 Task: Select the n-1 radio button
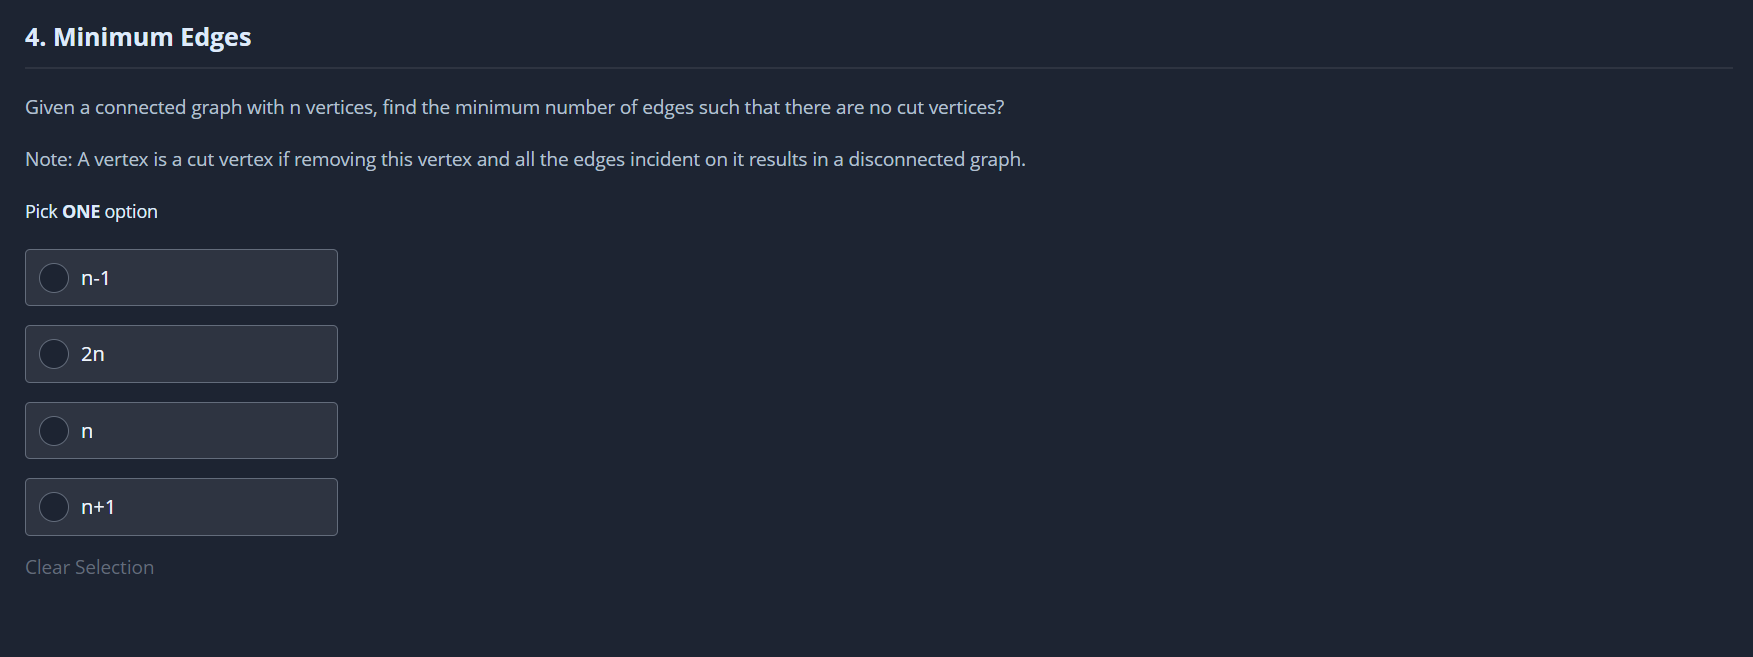(x=54, y=278)
